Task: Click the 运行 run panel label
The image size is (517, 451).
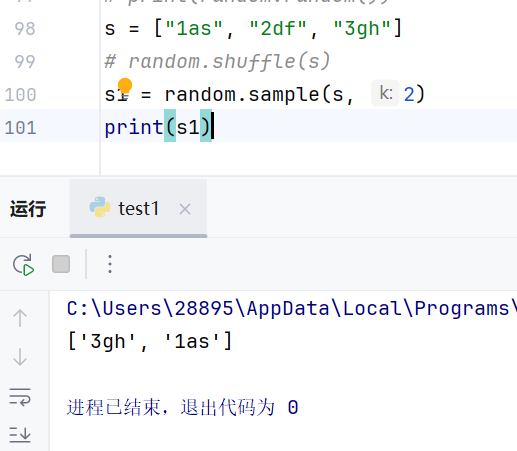Action: click(x=28, y=209)
